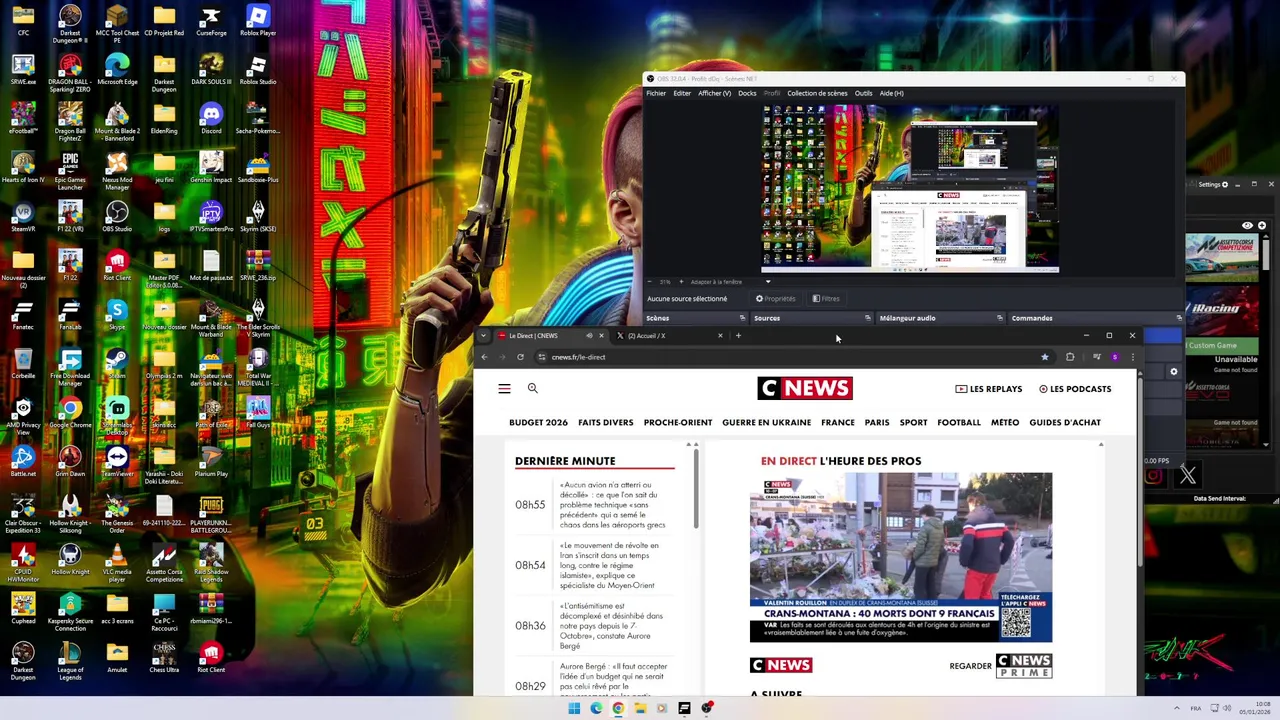Screen dimensions: 1280x720
Task: Bookmark the page with the star icon
Action: [1044, 357]
